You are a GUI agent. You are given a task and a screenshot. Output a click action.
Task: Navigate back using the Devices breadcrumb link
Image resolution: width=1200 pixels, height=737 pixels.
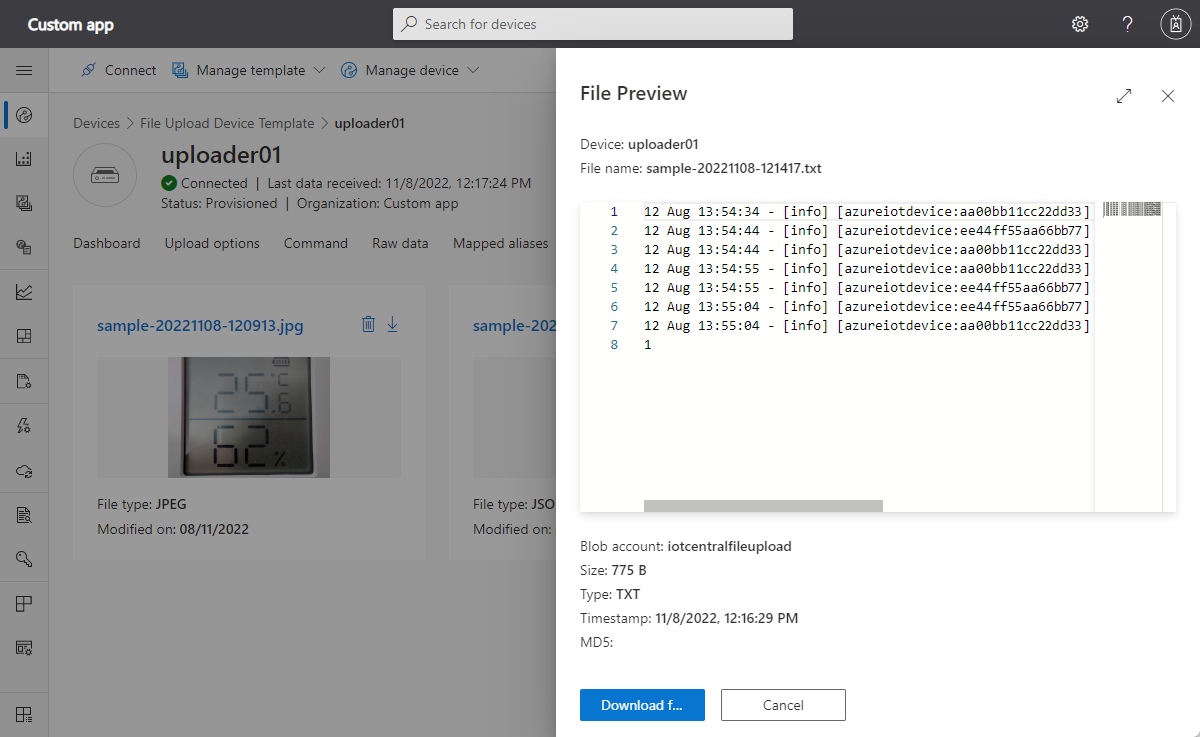point(96,122)
